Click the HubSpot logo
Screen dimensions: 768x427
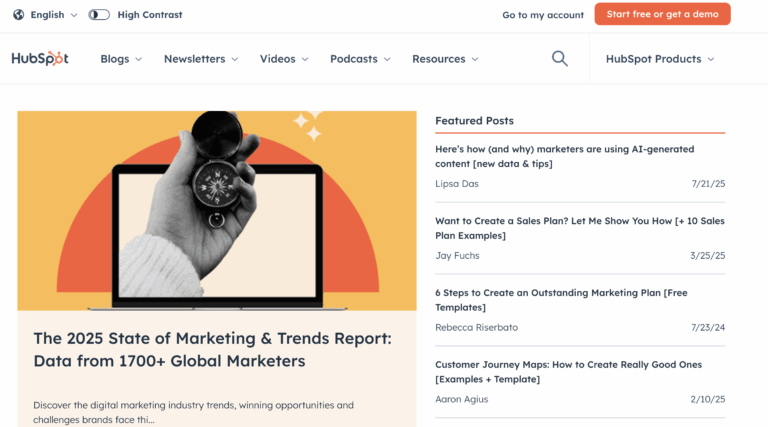[x=40, y=59]
